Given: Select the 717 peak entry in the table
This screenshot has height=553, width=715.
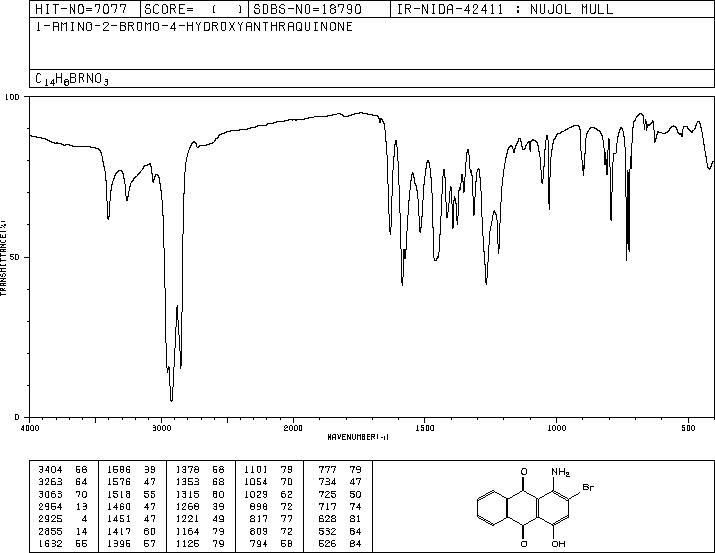Looking at the screenshot, I should tap(340, 506).
